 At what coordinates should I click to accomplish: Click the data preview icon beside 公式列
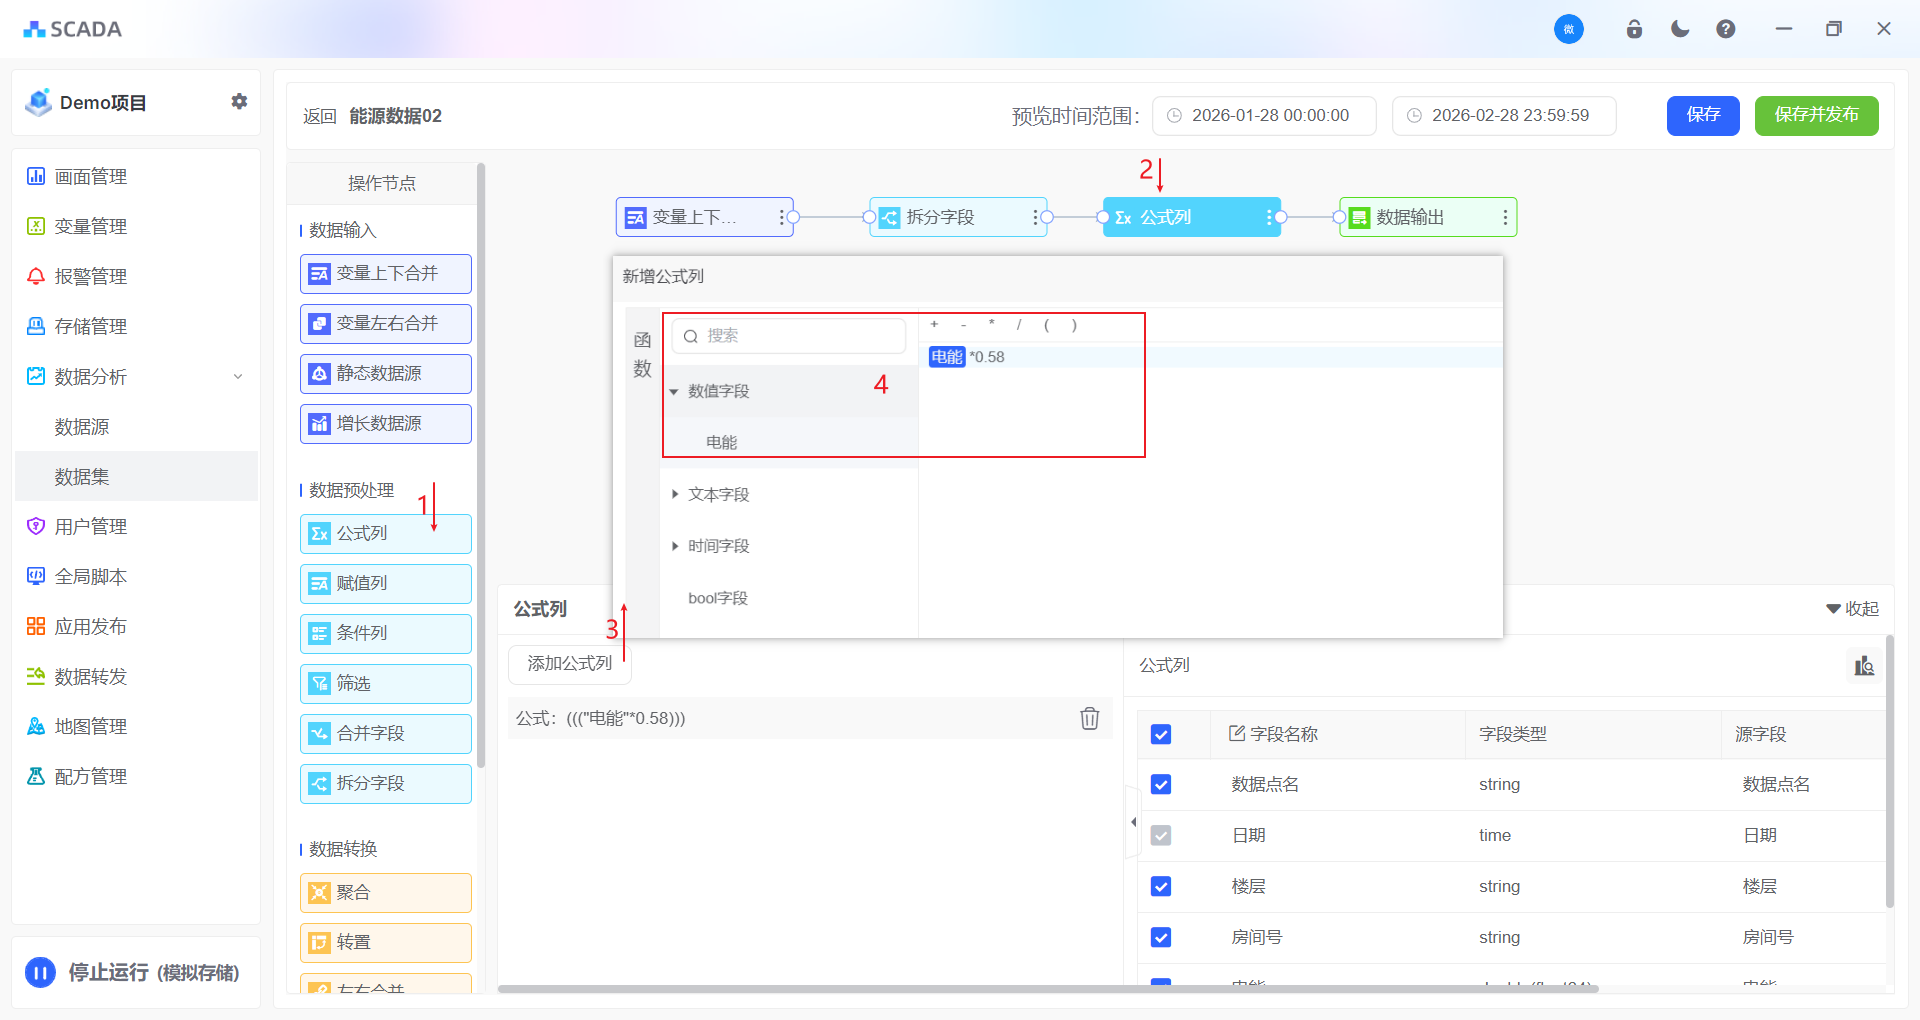pyautogui.click(x=1864, y=666)
